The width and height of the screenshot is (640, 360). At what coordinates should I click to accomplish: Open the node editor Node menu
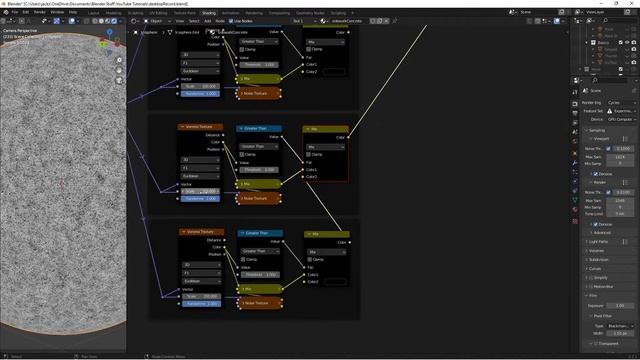pos(220,21)
